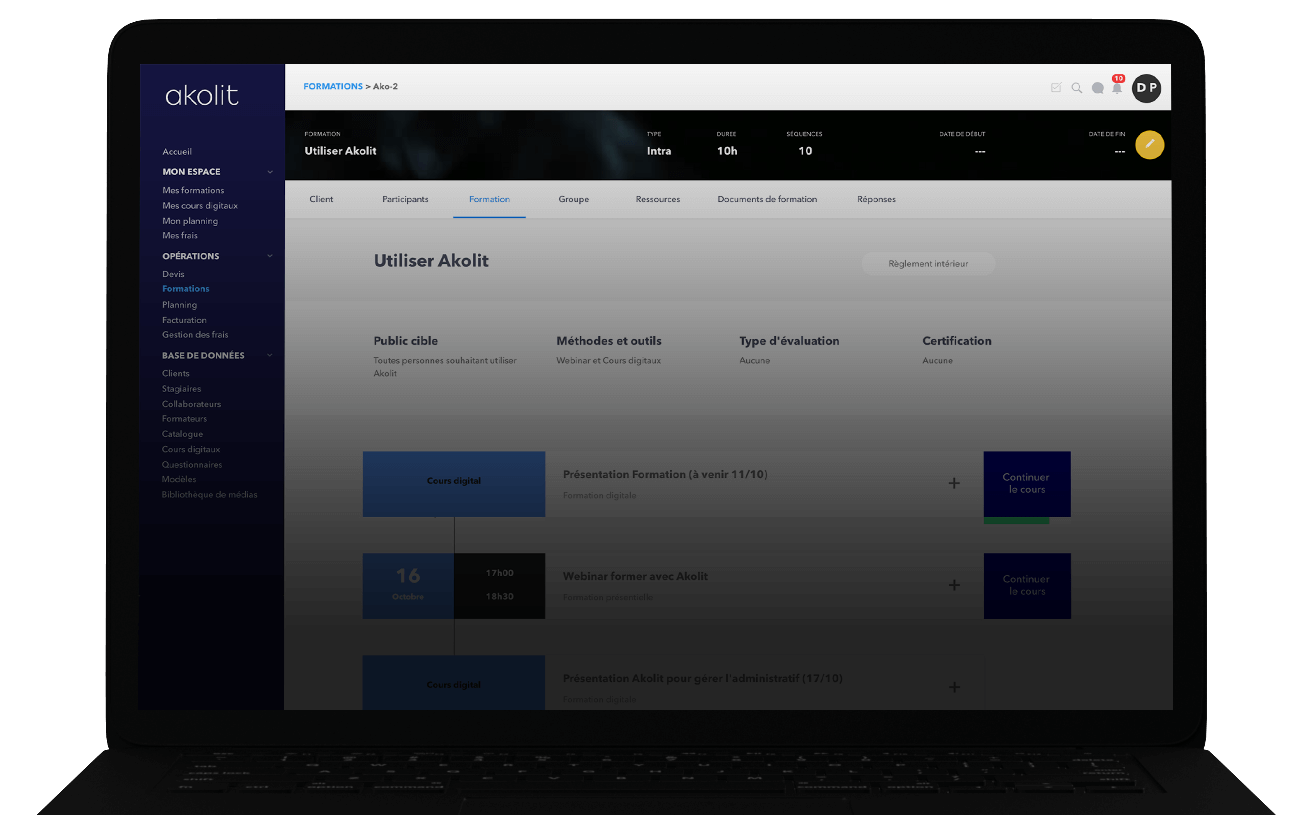Click the search magnifier icon
1312x815 pixels.
click(x=1077, y=88)
